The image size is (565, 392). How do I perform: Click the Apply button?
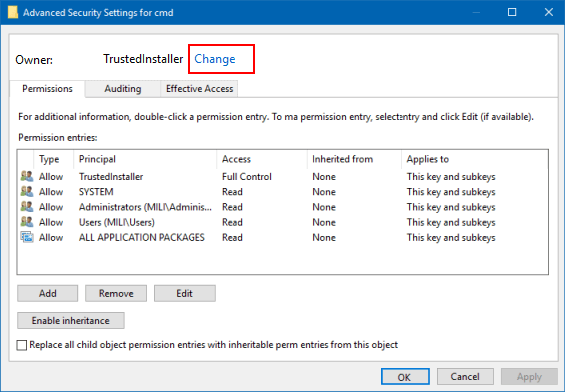[x=529, y=377]
